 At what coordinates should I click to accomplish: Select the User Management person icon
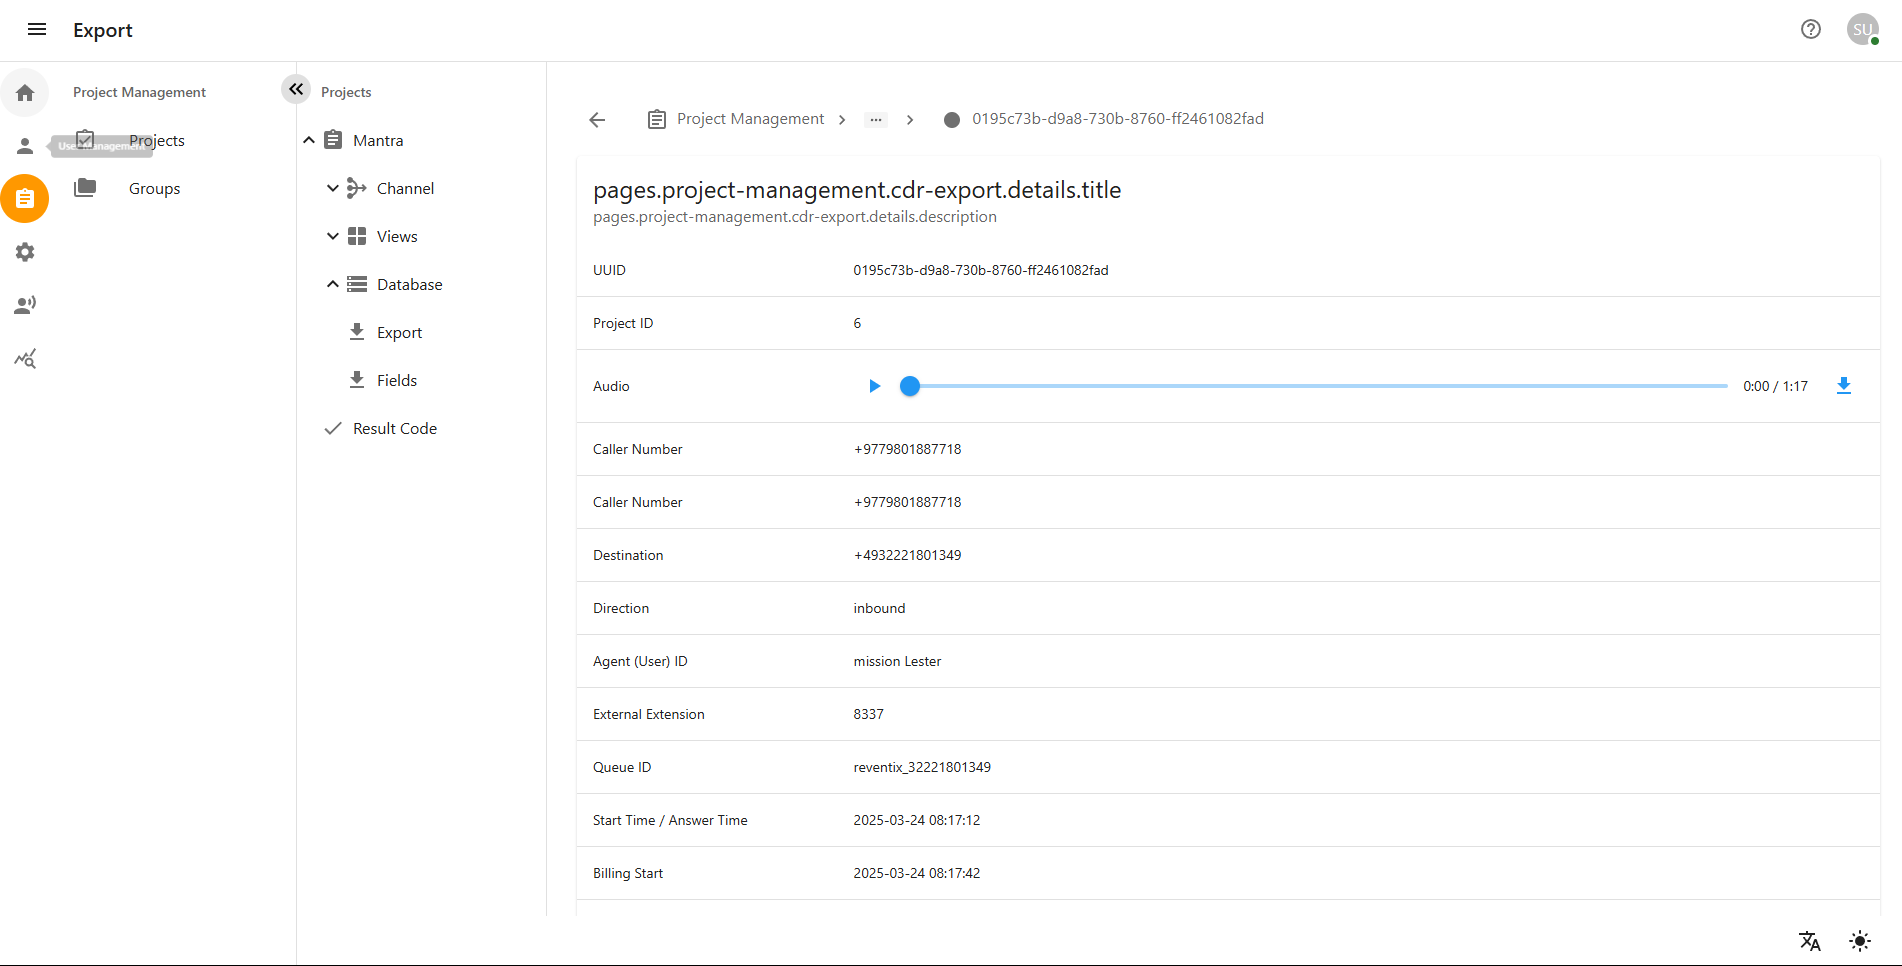(x=24, y=145)
